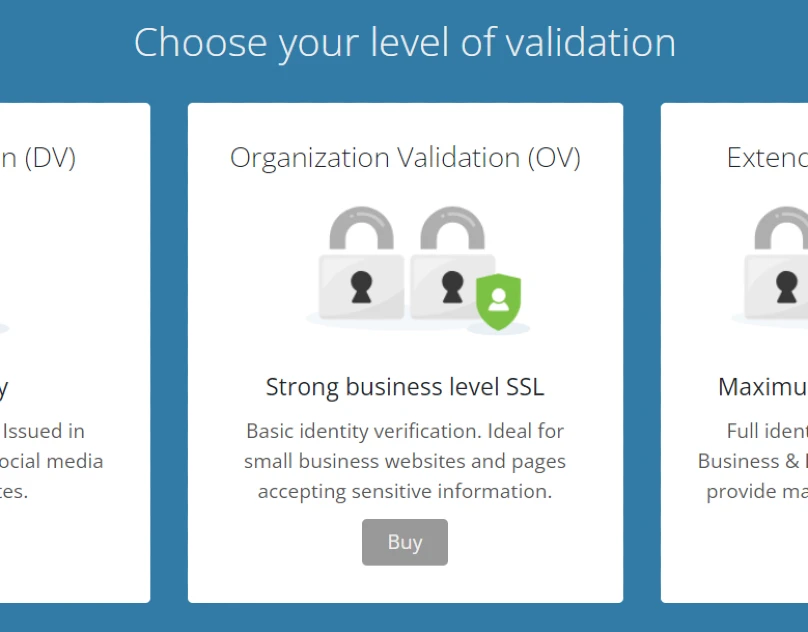The image size is (808, 632).
Task: Select the partially visible 'Extend' card title
Action: coord(766,157)
